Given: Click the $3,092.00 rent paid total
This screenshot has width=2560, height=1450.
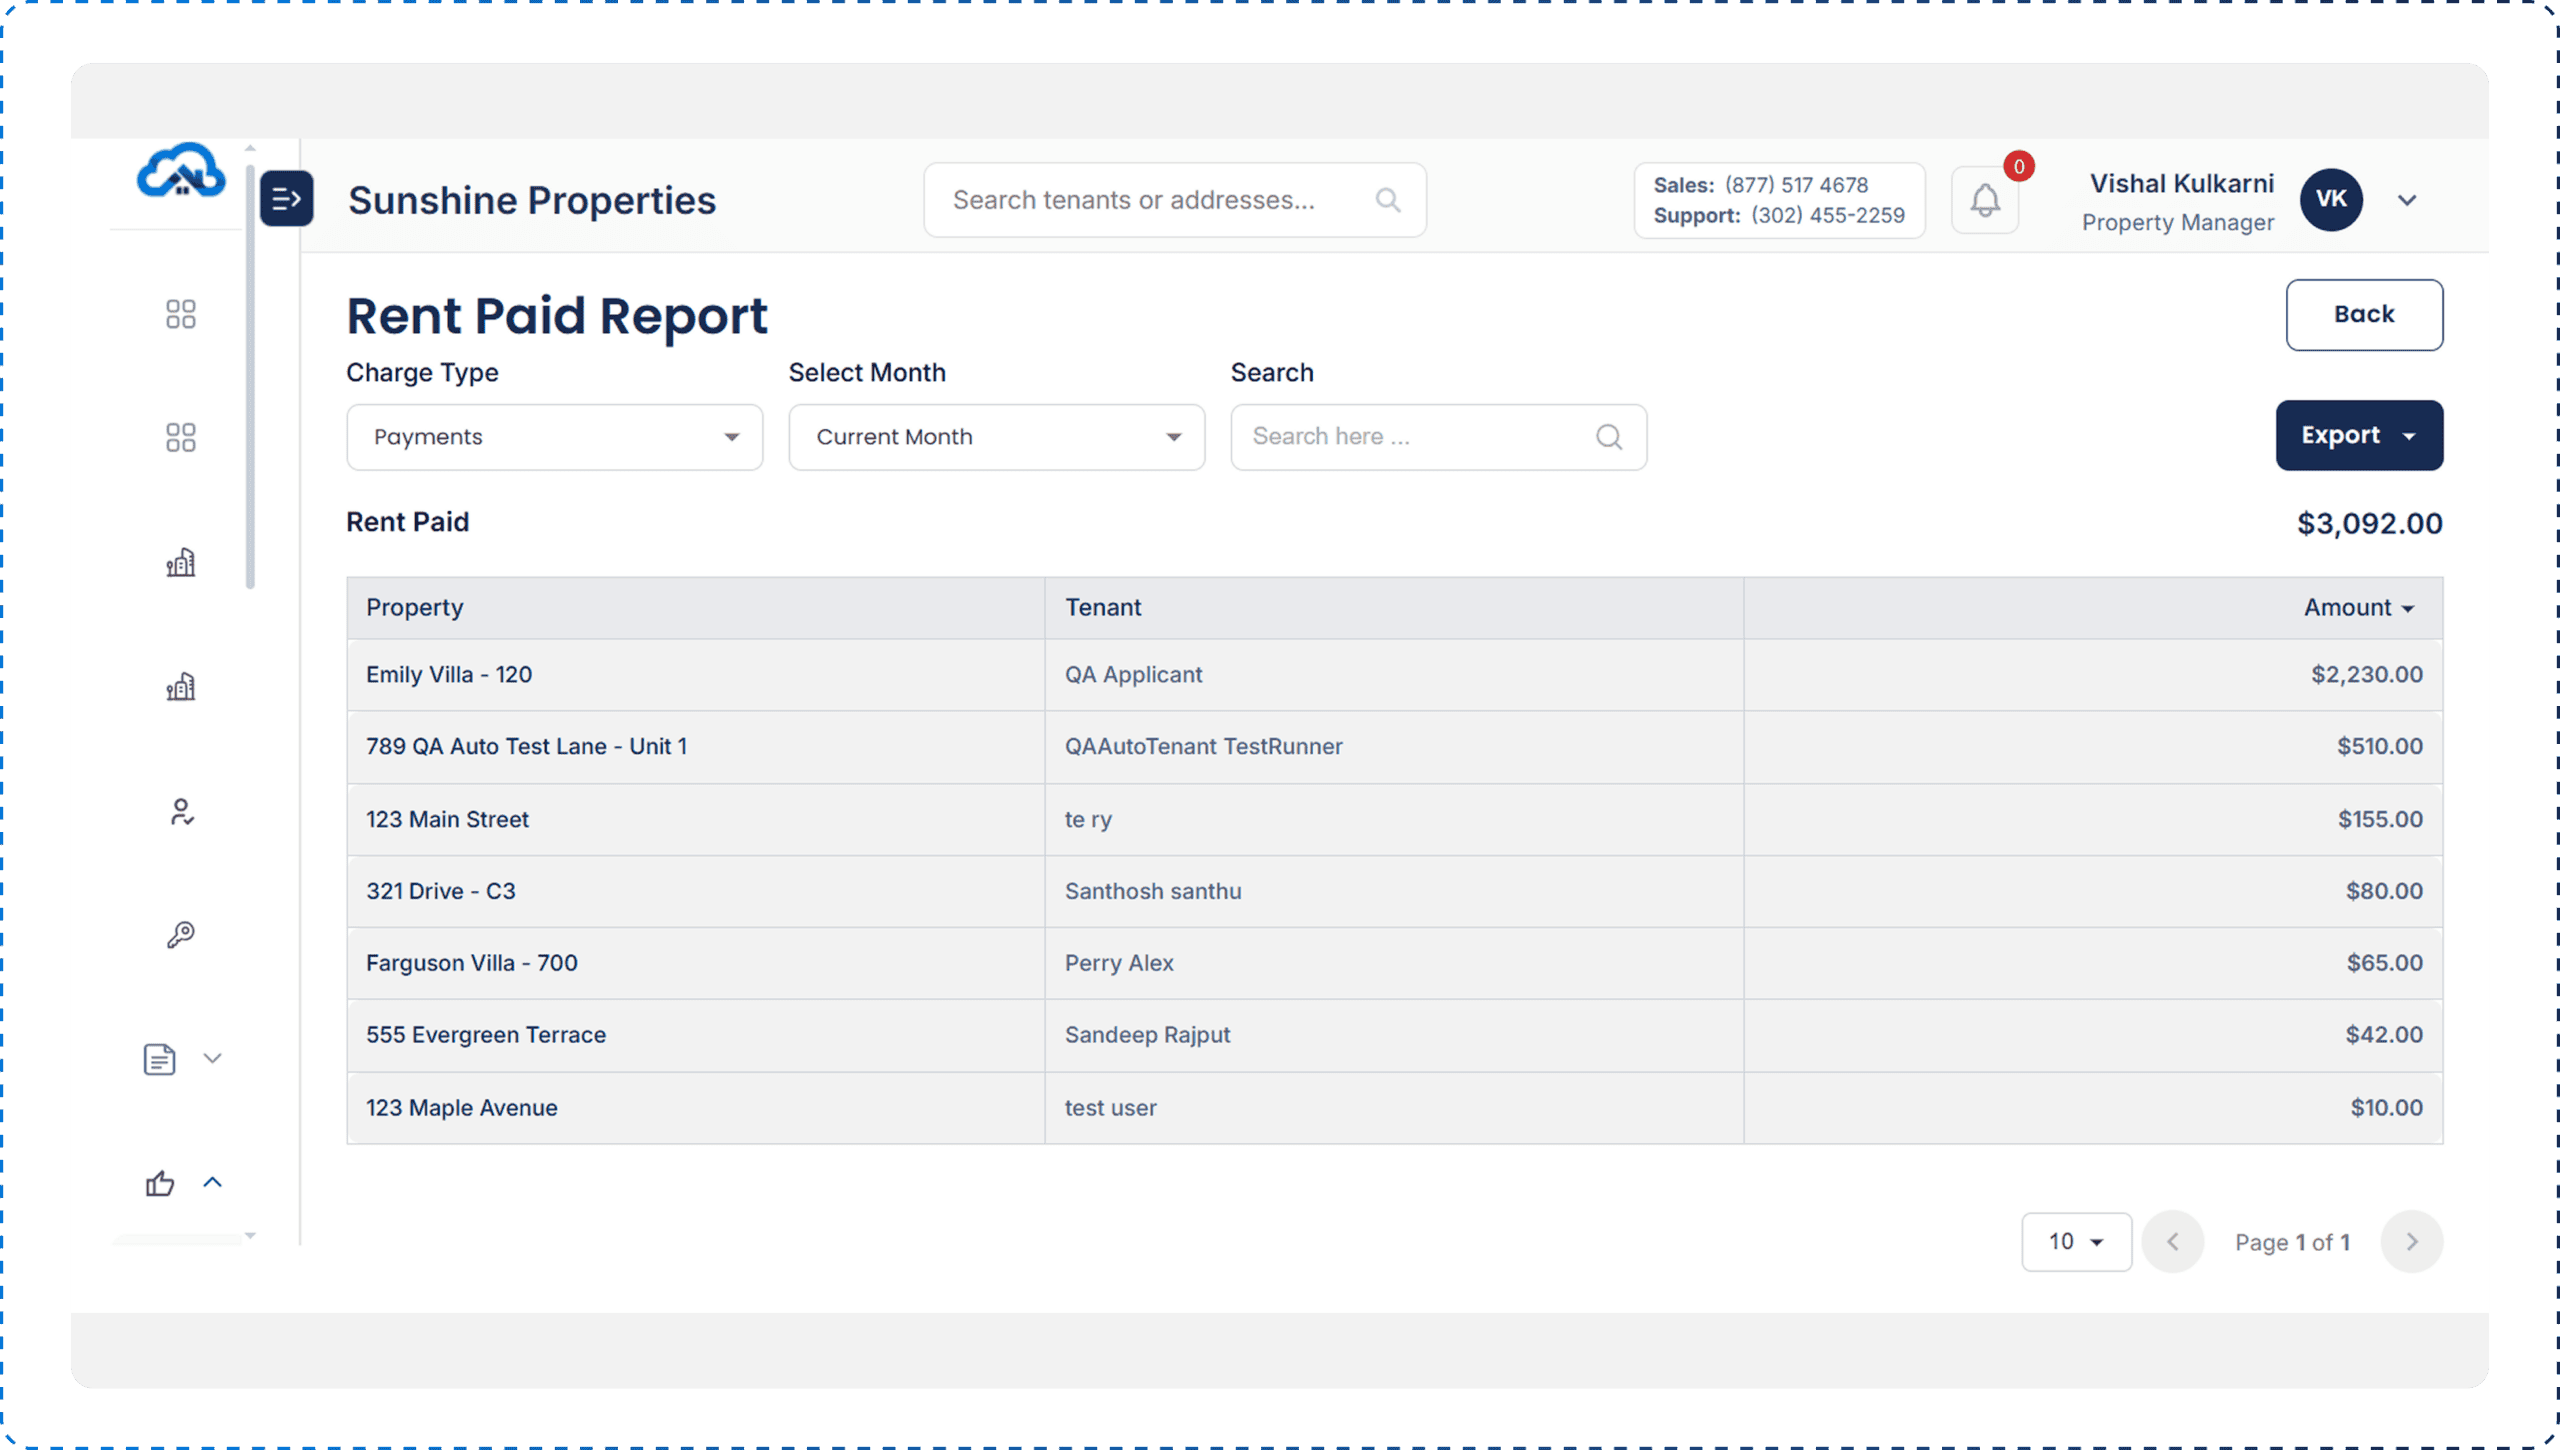Looking at the screenshot, I should 2369,523.
